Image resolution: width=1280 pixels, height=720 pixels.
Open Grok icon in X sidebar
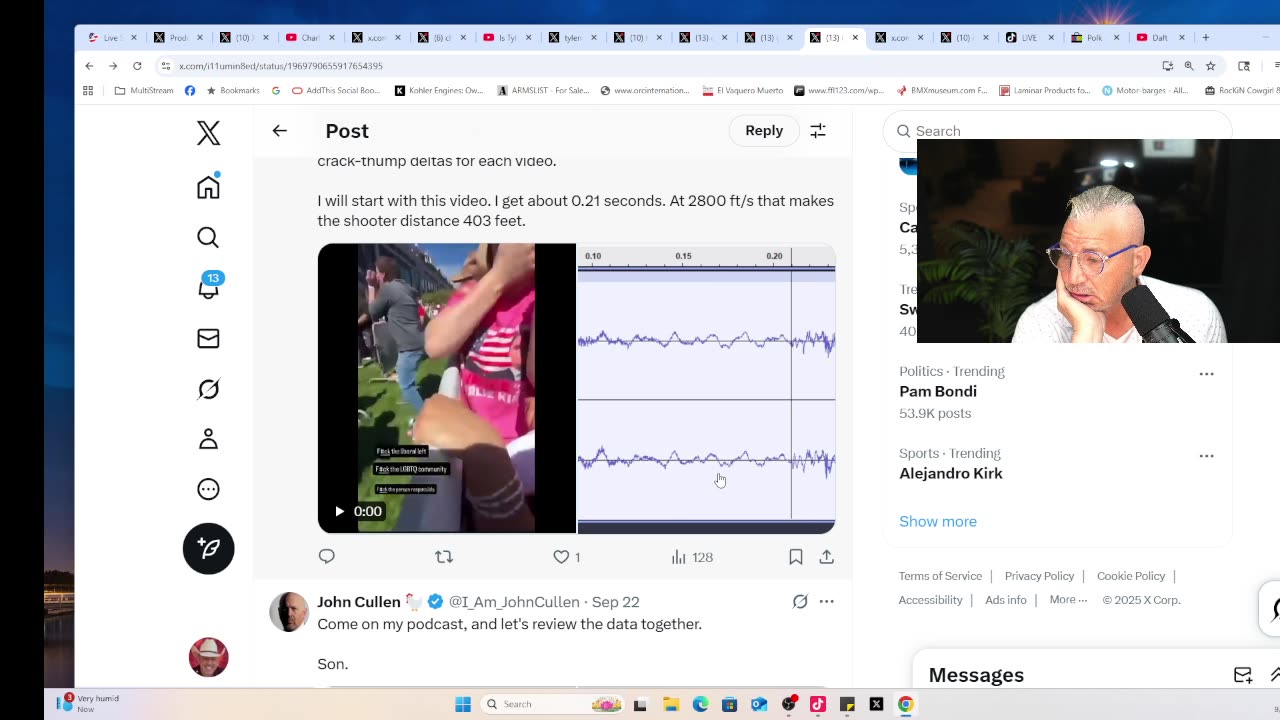pyautogui.click(x=208, y=389)
